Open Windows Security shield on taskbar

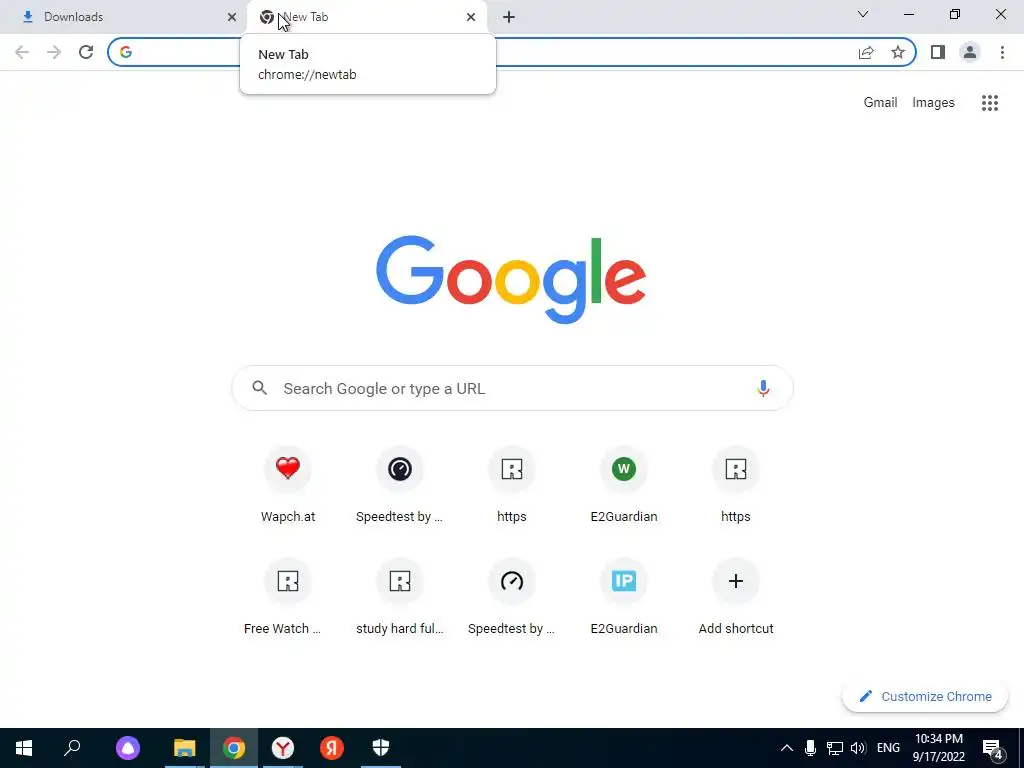(x=381, y=748)
